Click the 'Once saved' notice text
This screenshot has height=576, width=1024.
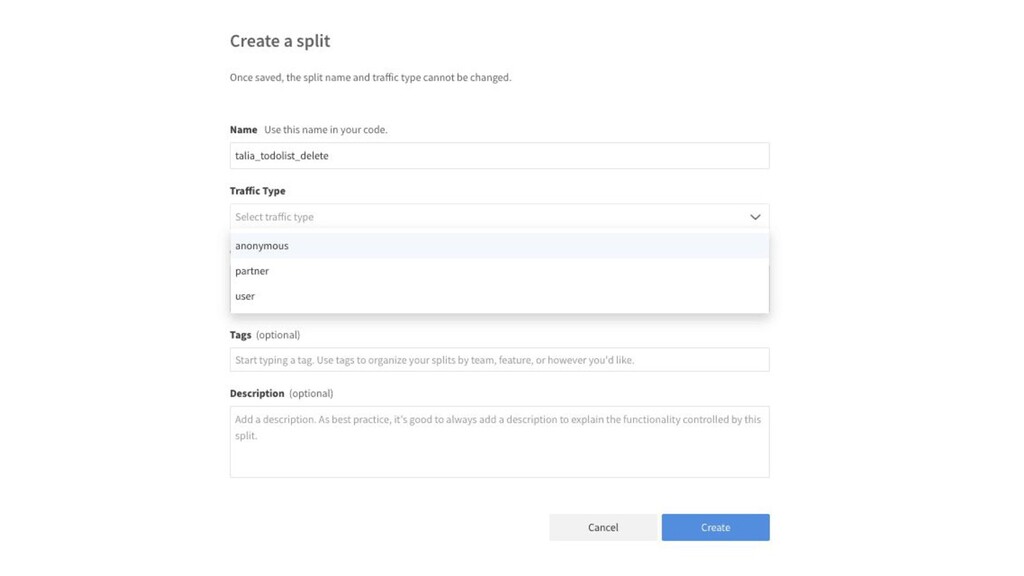(x=370, y=78)
